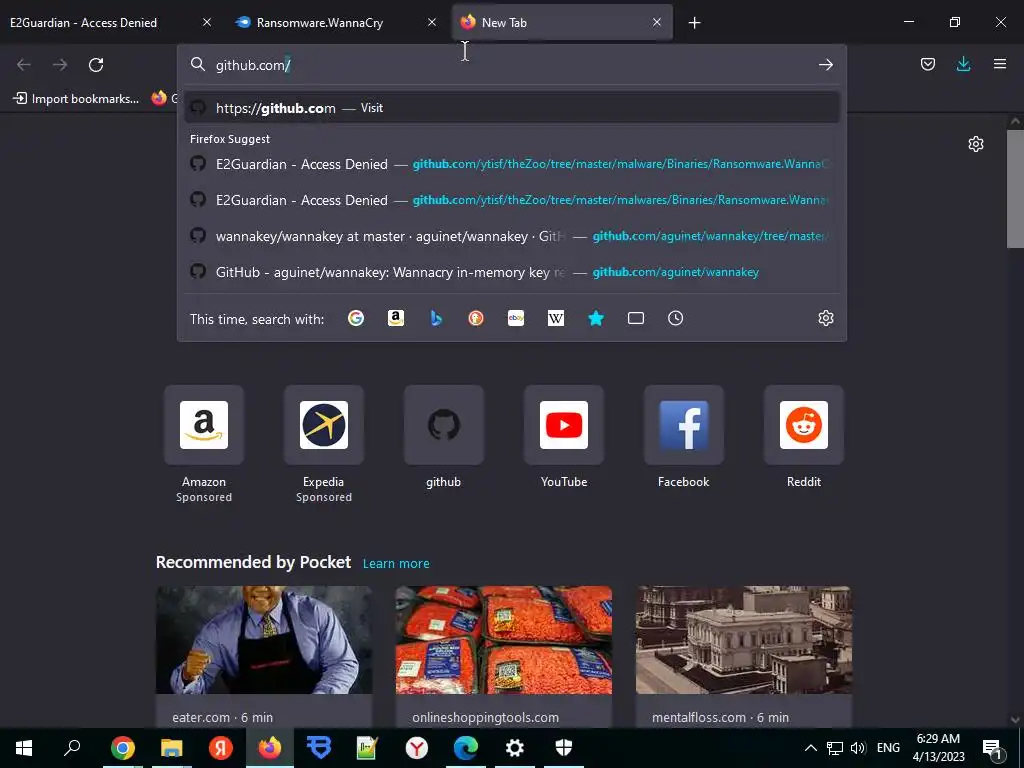This screenshot has width=1024, height=768.
Task: Open the Windows Start menu
Action: 24,748
